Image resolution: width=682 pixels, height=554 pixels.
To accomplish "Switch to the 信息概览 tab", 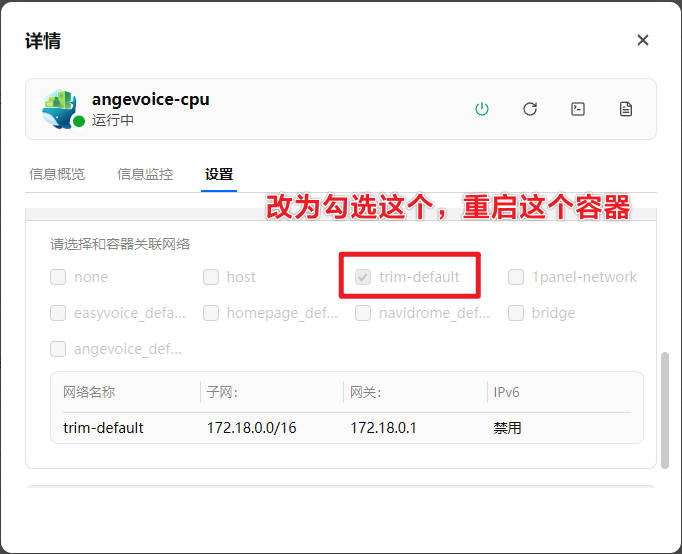I will (57, 174).
